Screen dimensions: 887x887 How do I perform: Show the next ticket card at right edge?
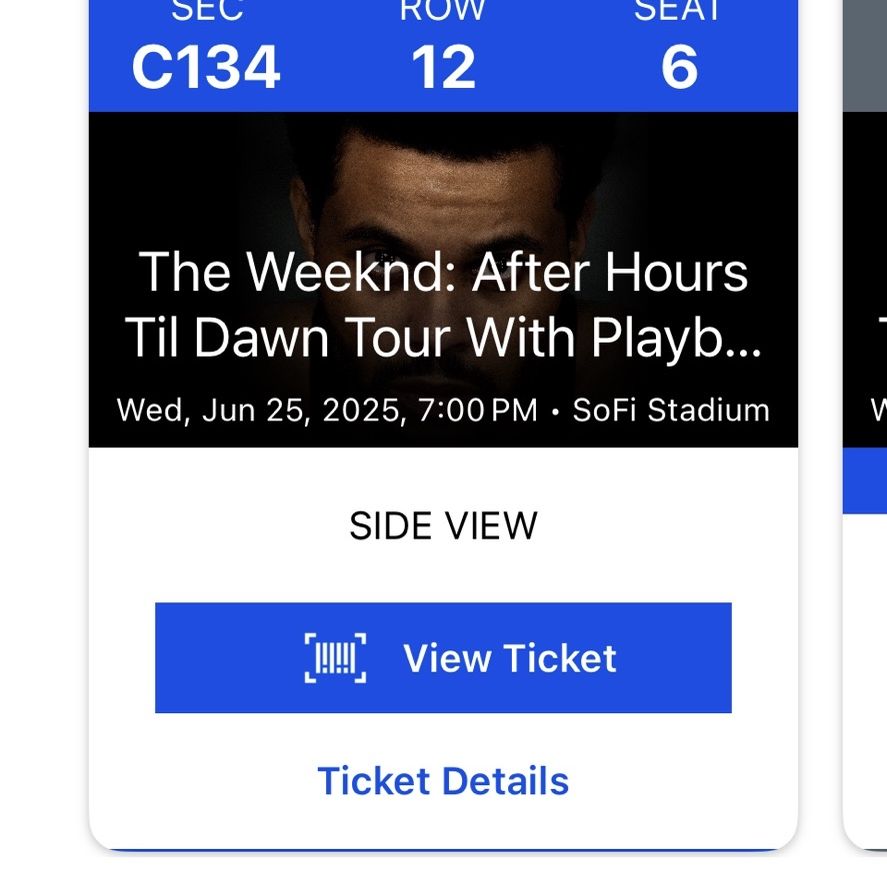(x=865, y=424)
